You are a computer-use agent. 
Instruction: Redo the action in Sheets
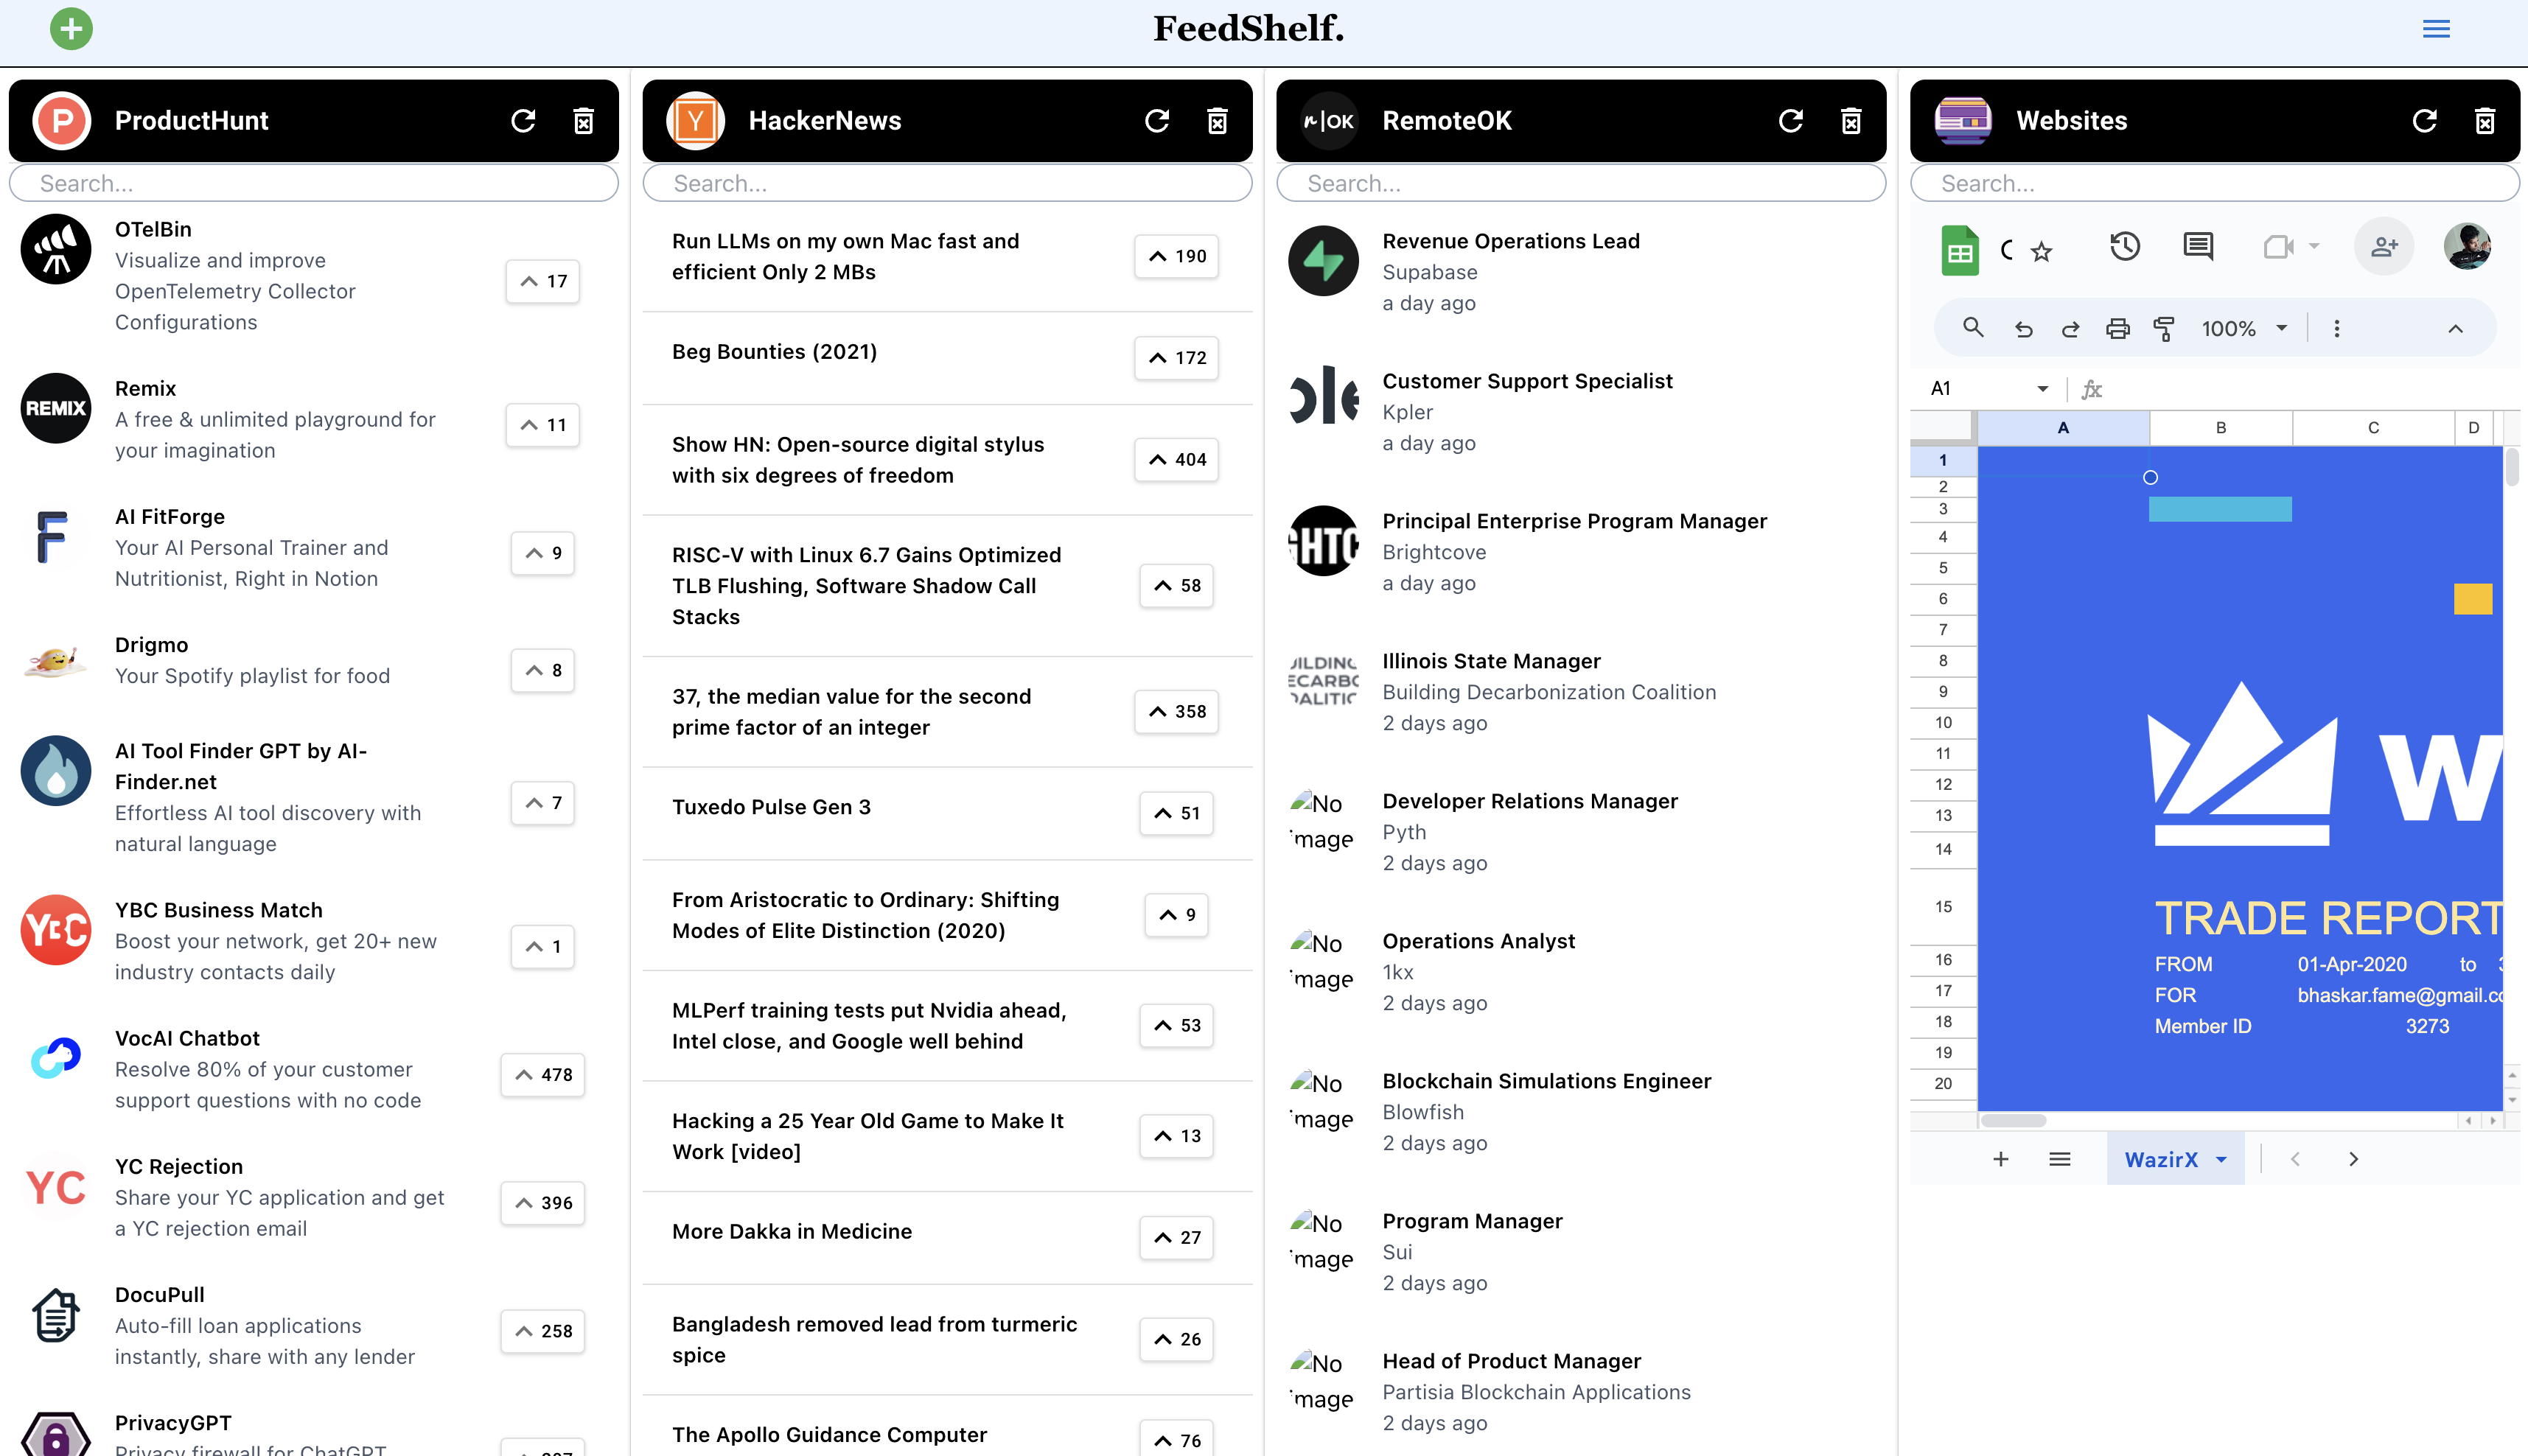point(2070,329)
